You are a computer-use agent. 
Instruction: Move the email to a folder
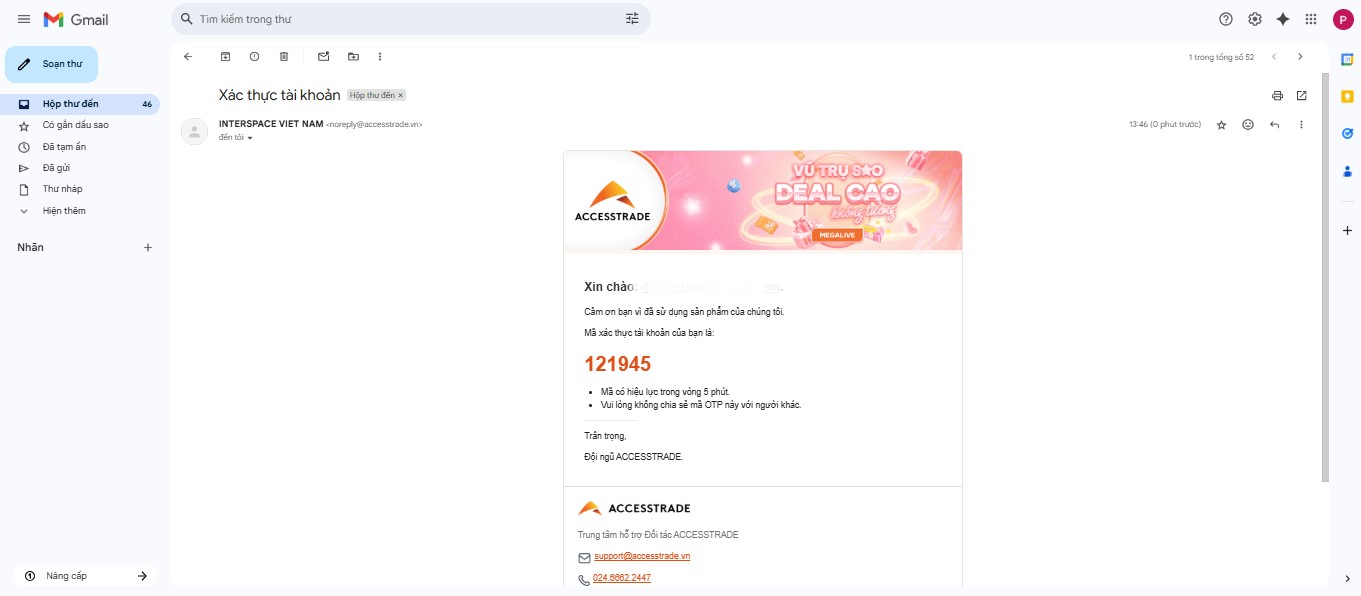[x=353, y=56]
